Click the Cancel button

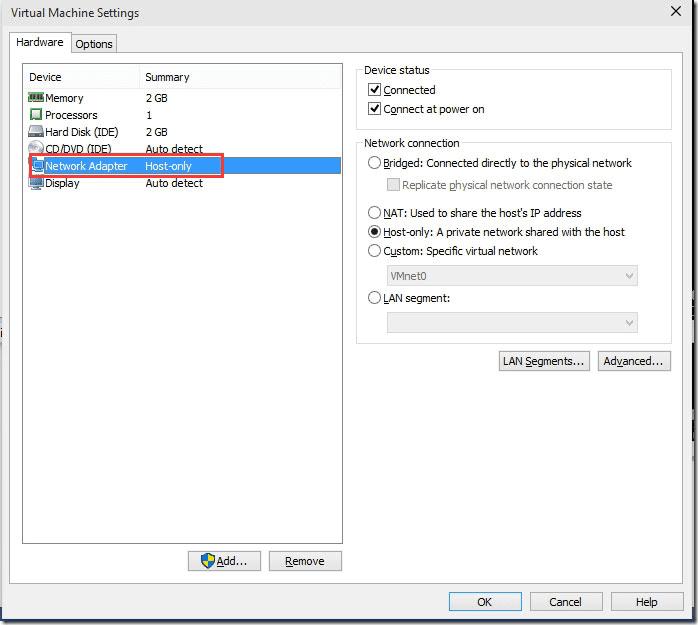point(566,602)
